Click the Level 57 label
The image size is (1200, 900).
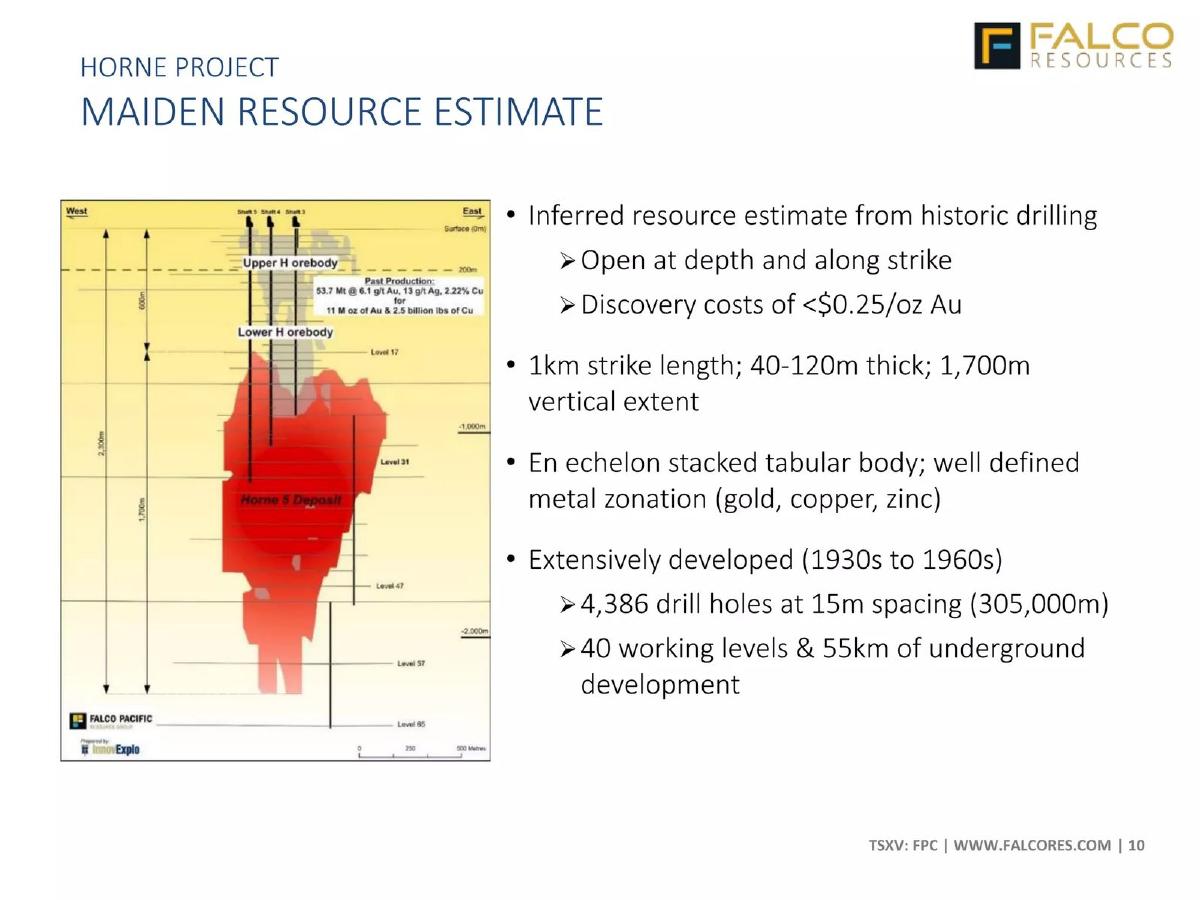(411, 664)
